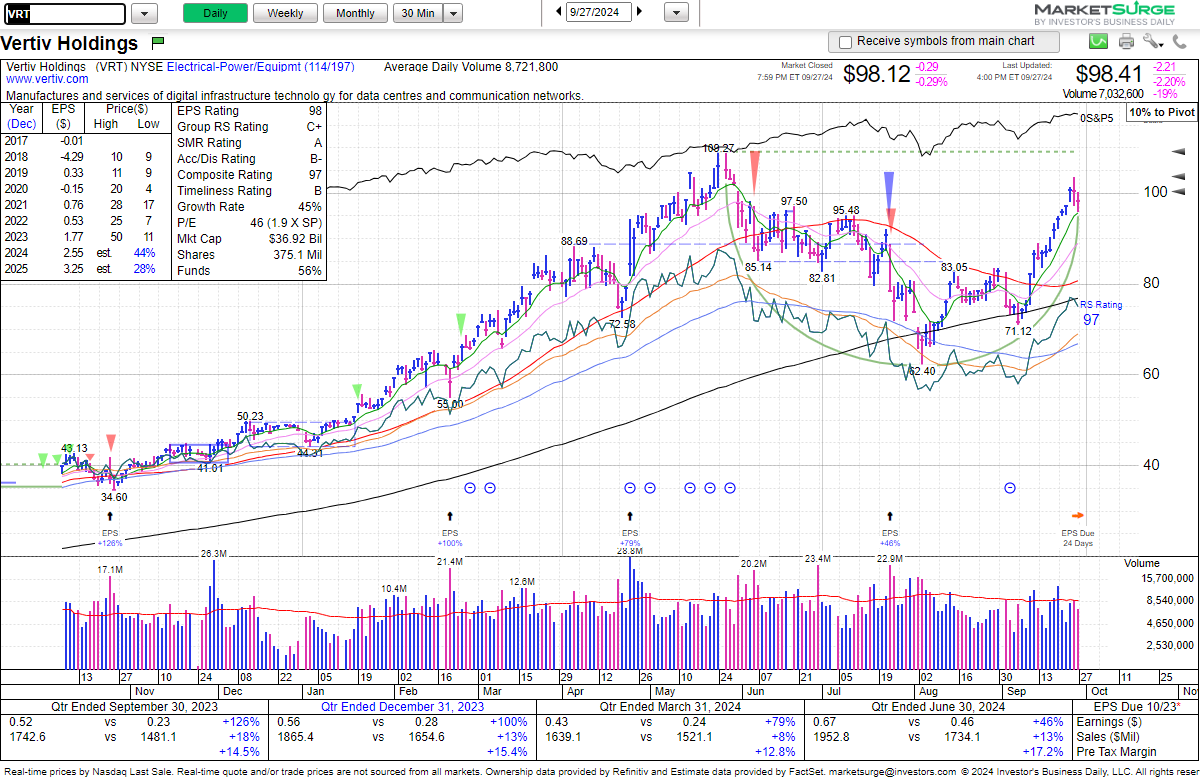Open the date picker dropdown
1200x782 pixels.
coord(677,13)
